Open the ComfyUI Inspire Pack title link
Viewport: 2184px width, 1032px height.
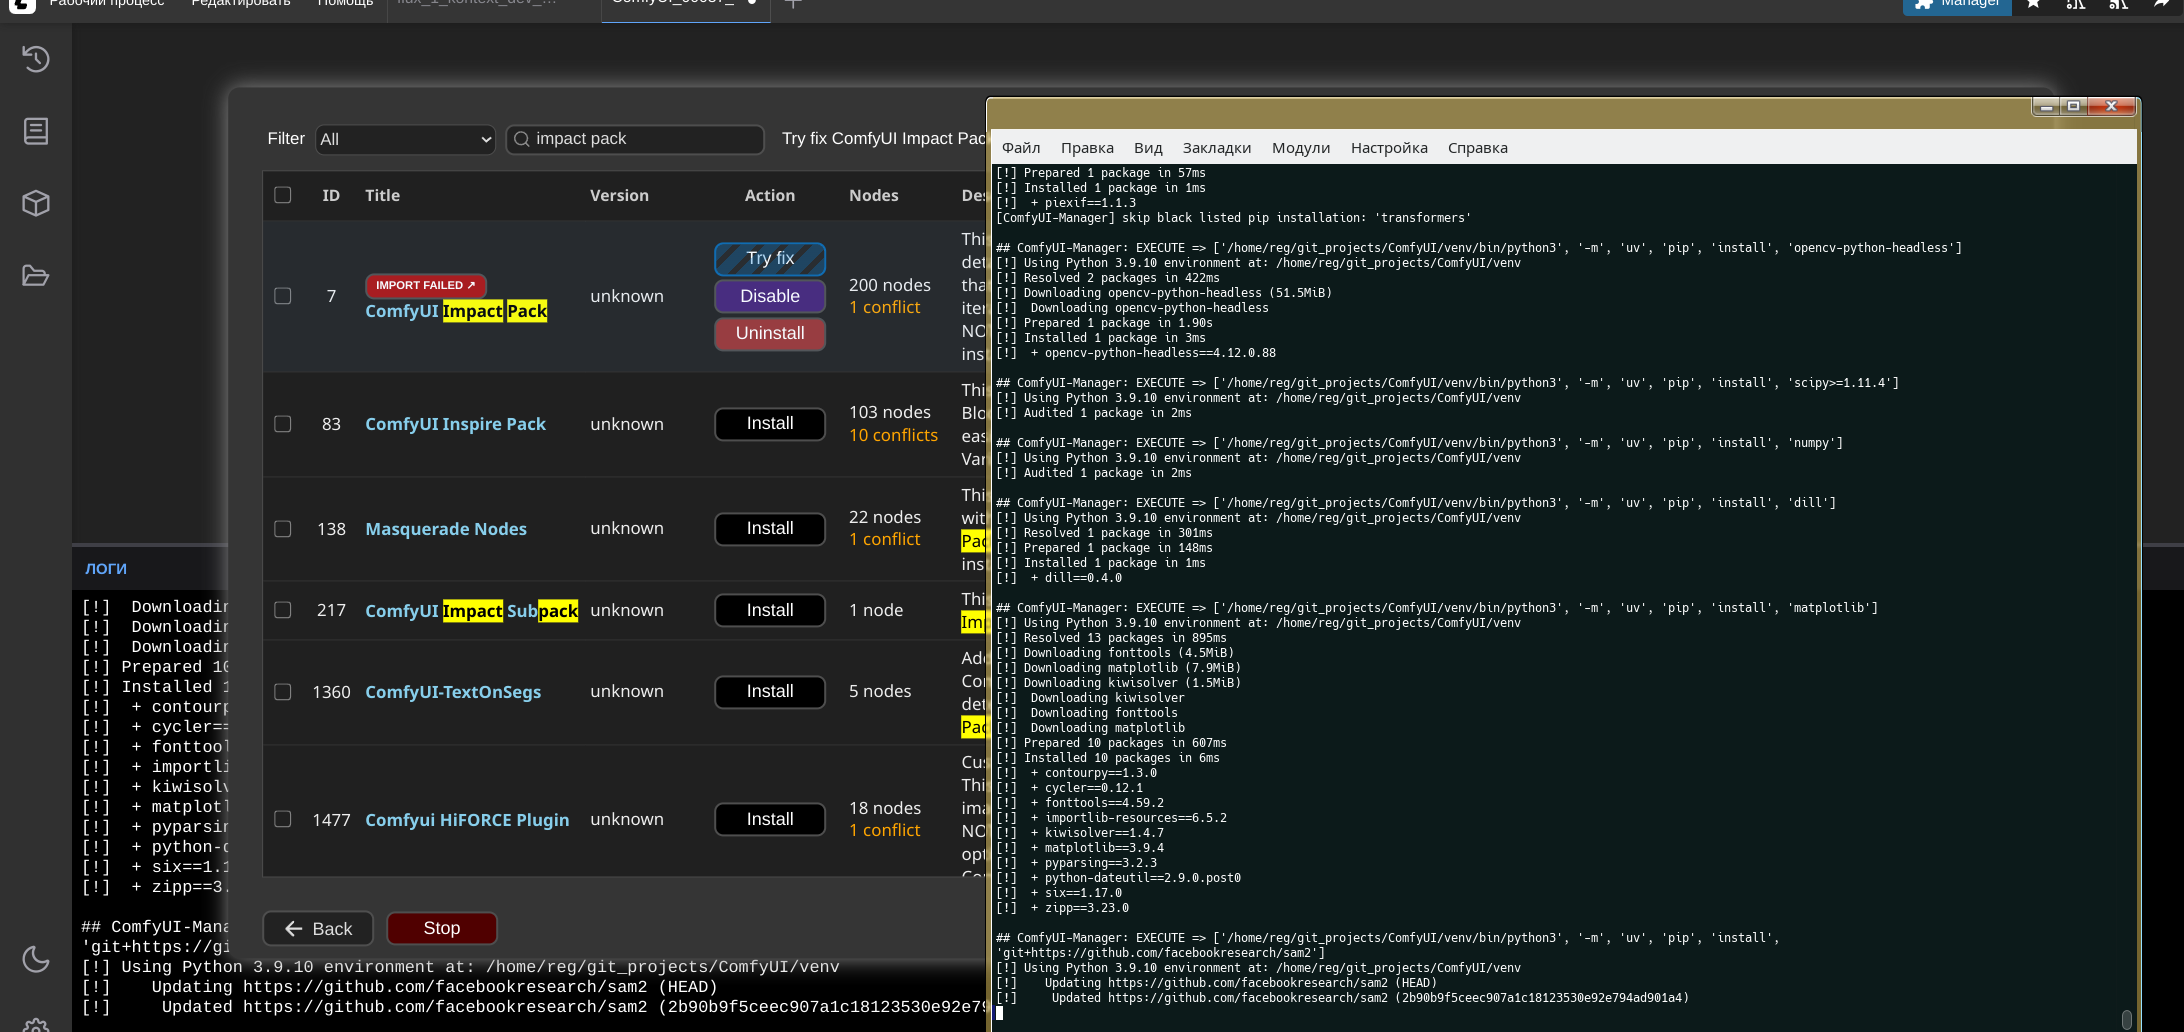455,424
